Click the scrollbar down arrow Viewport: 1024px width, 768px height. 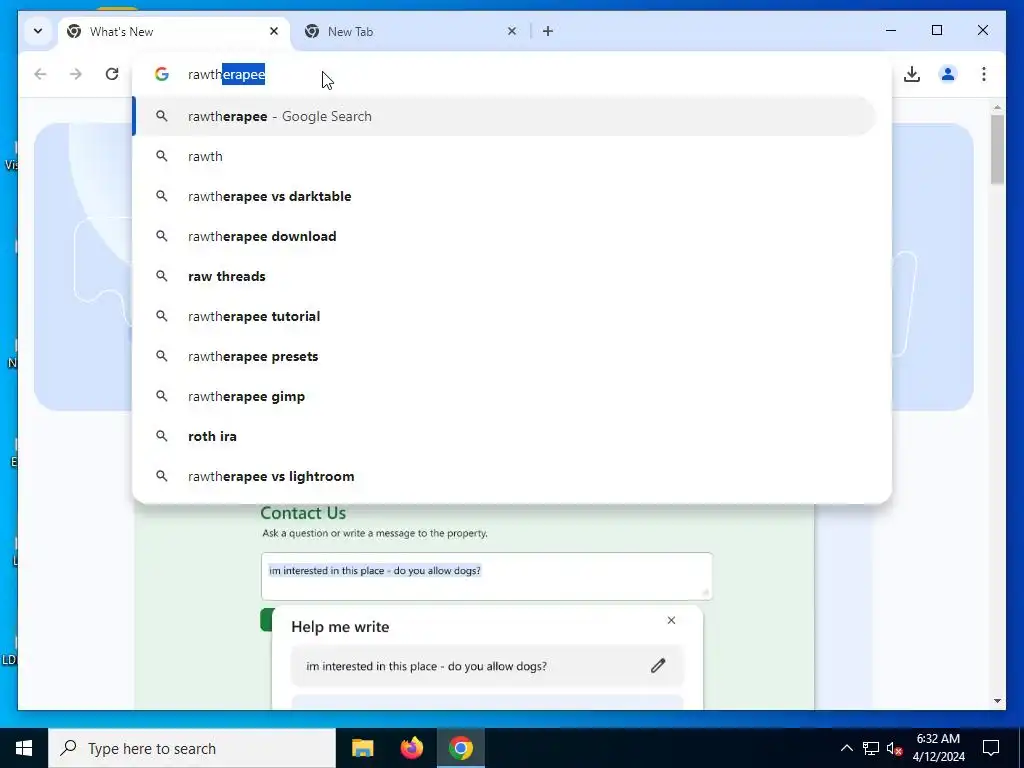click(997, 701)
